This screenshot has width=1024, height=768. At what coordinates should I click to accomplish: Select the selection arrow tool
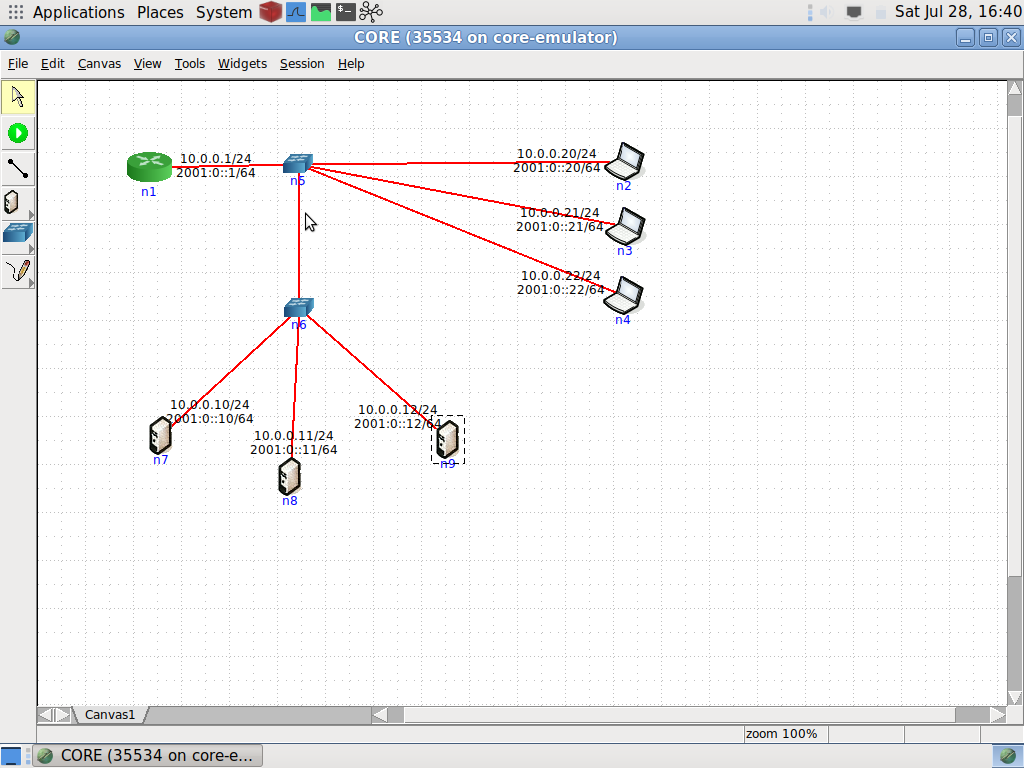point(17,96)
